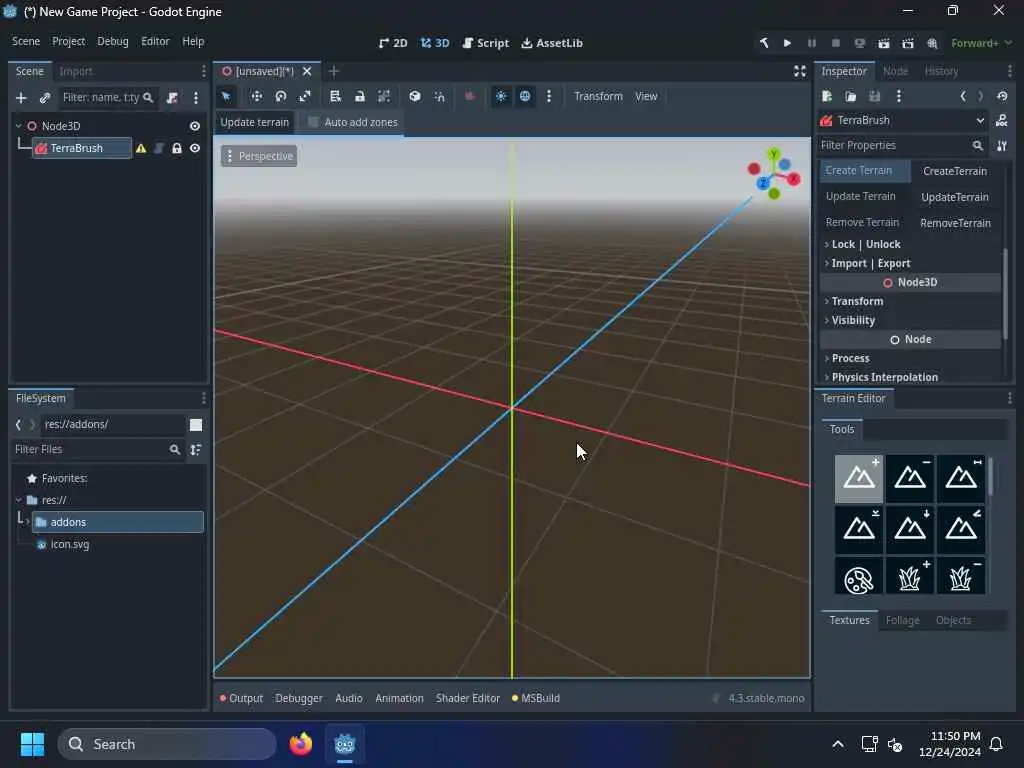Open the Project menu
The width and height of the screenshot is (1024, 768).
click(x=69, y=41)
